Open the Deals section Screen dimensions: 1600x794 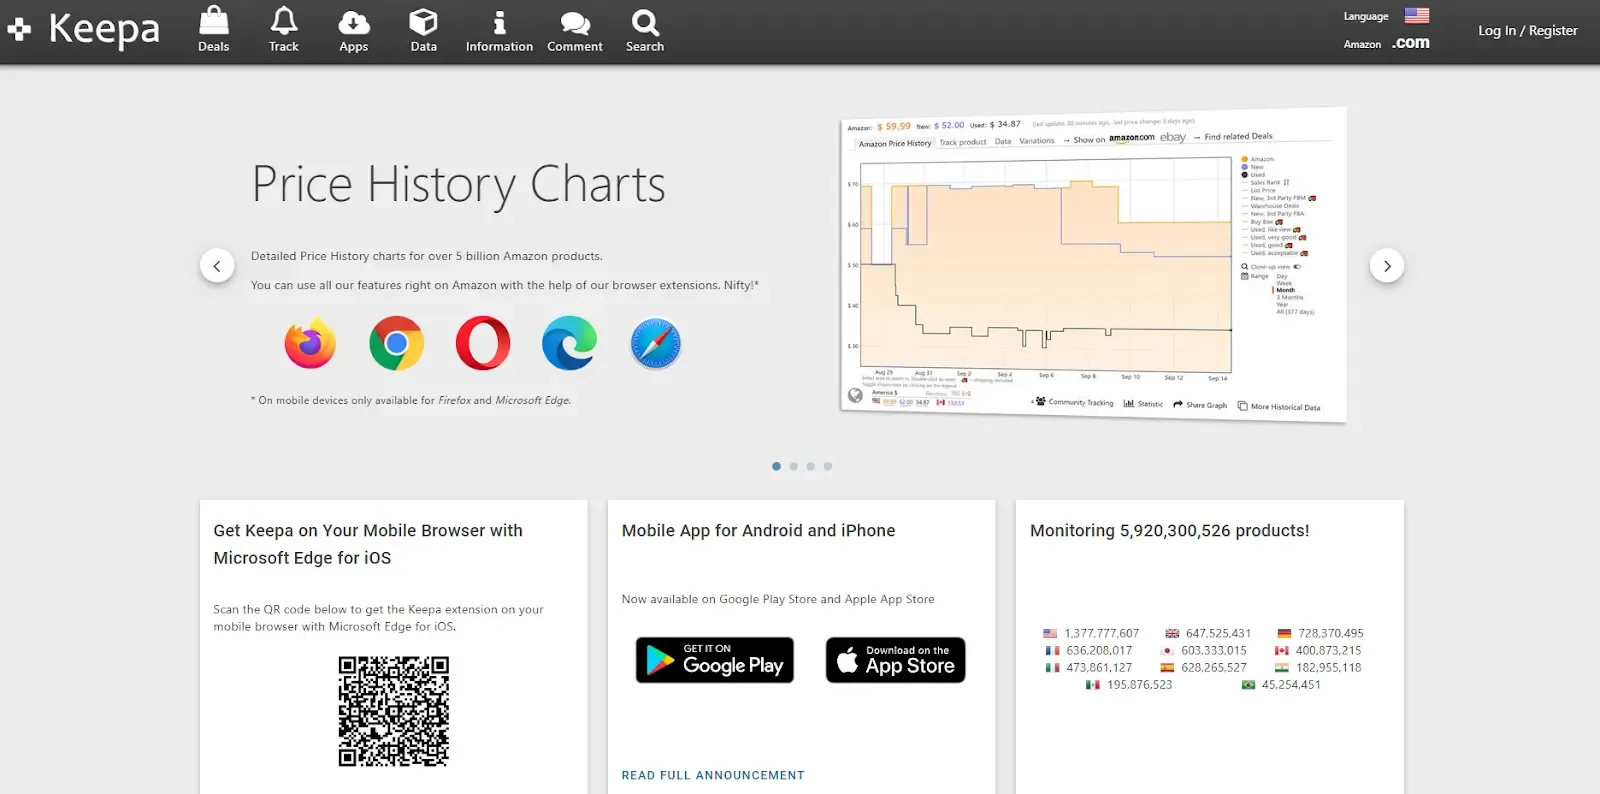[214, 30]
